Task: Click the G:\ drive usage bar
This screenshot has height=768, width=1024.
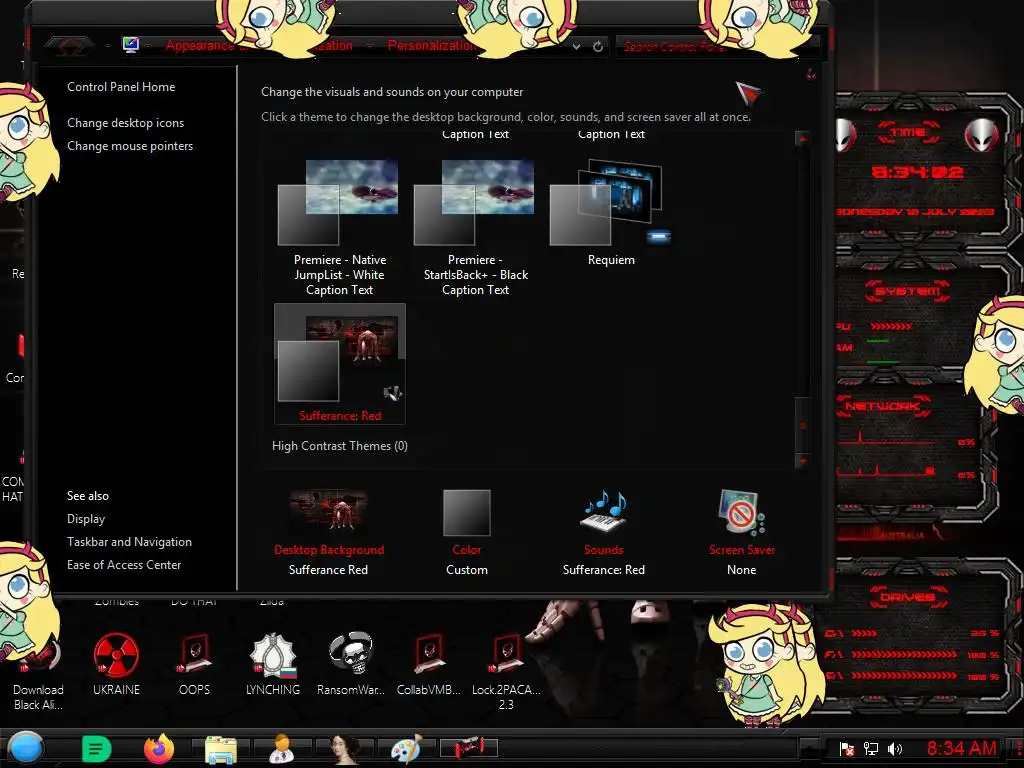Action: tap(904, 675)
